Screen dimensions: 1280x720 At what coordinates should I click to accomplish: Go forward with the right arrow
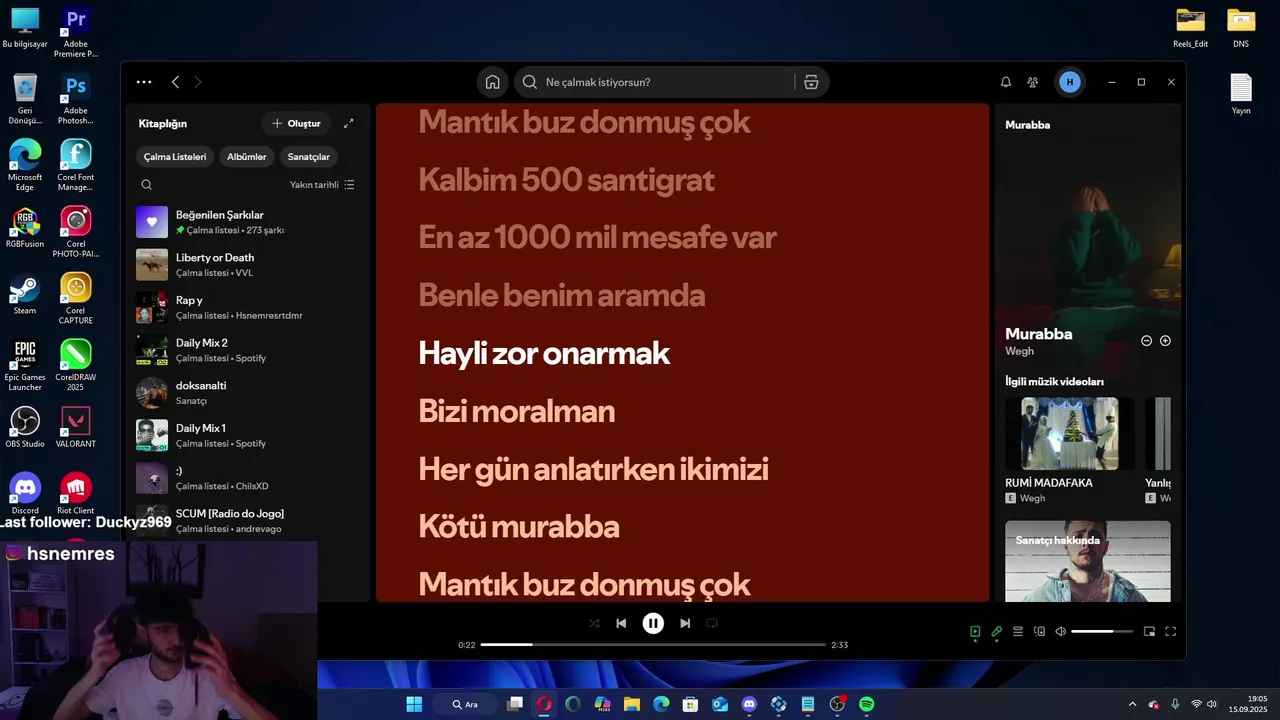[197, 82]
